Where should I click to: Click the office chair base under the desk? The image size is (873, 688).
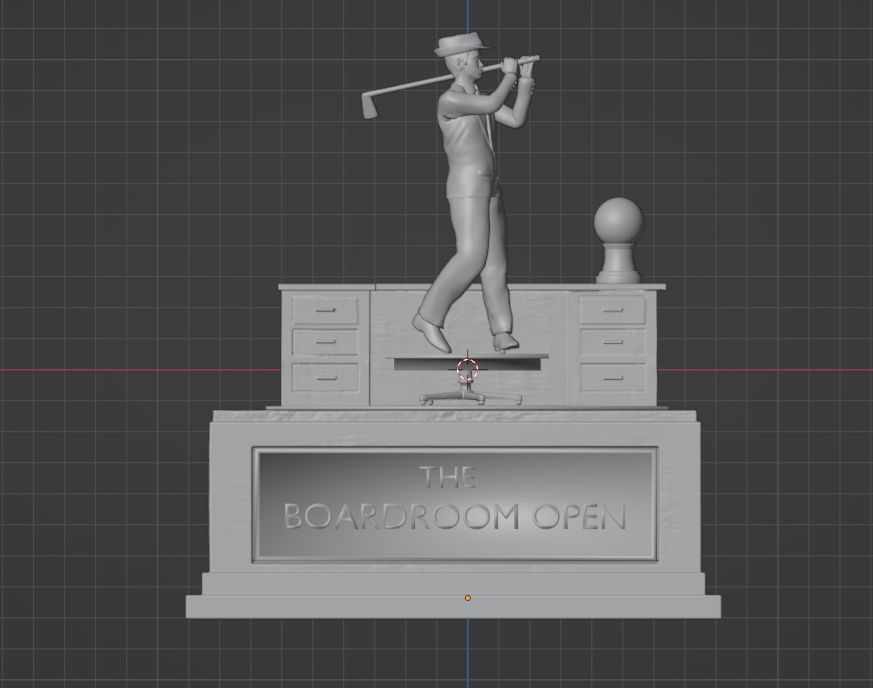point(469,398)
